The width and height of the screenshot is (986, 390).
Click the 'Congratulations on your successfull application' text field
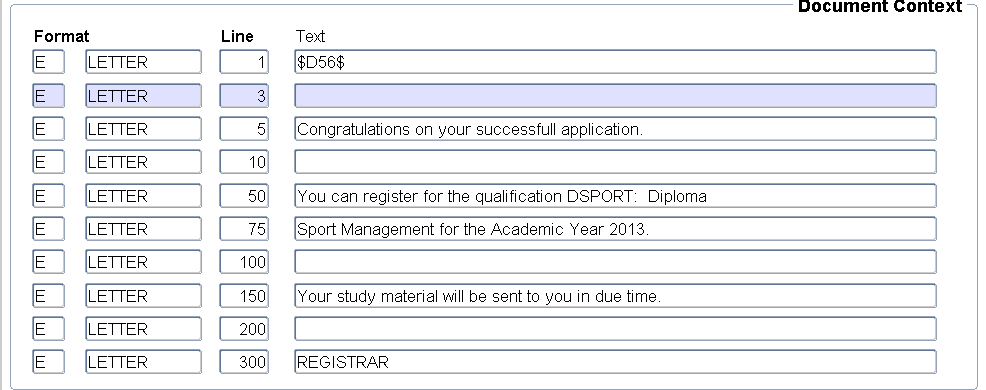pyautogui.click(x=615, y=129)
